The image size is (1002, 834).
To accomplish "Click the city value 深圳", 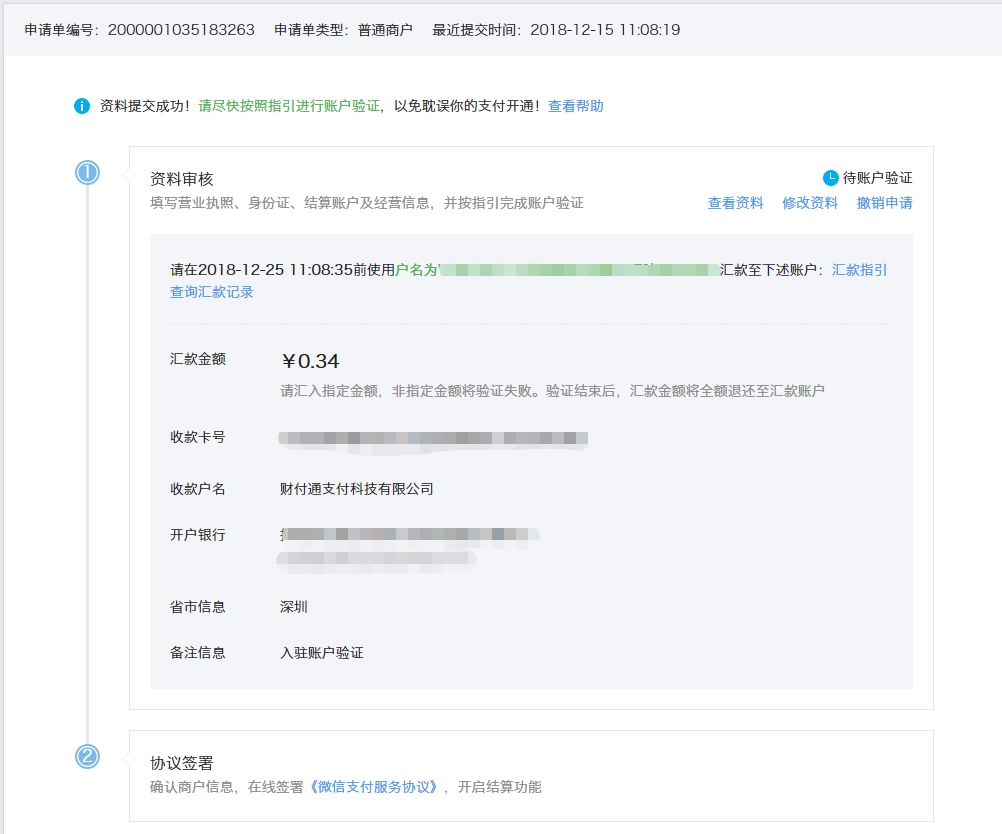I will pyautogui.click(x=294, y=607).
